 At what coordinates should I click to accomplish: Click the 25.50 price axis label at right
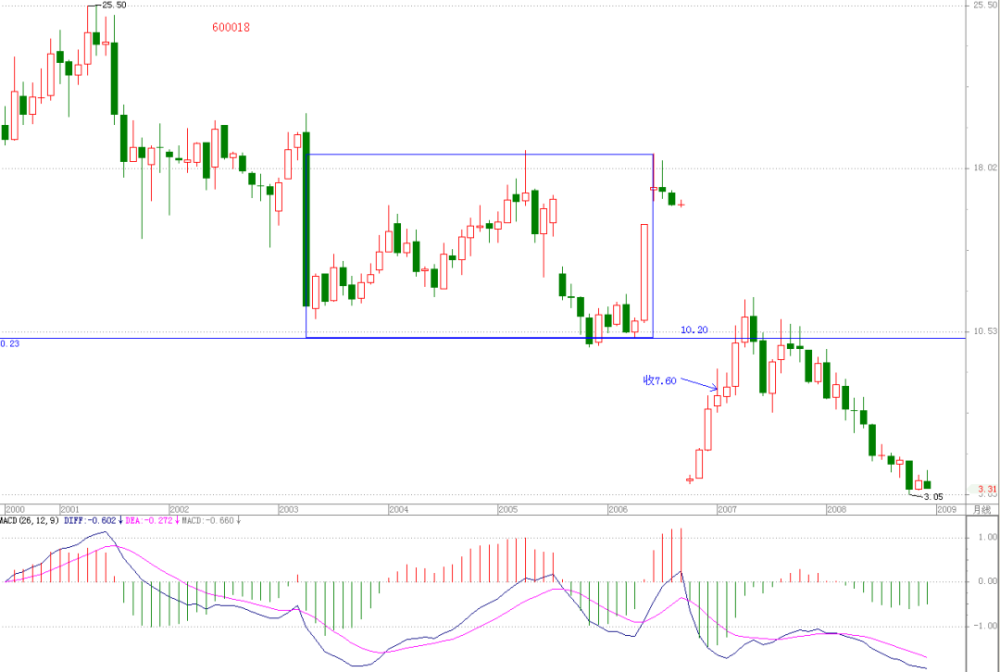(x=985, y=5)
